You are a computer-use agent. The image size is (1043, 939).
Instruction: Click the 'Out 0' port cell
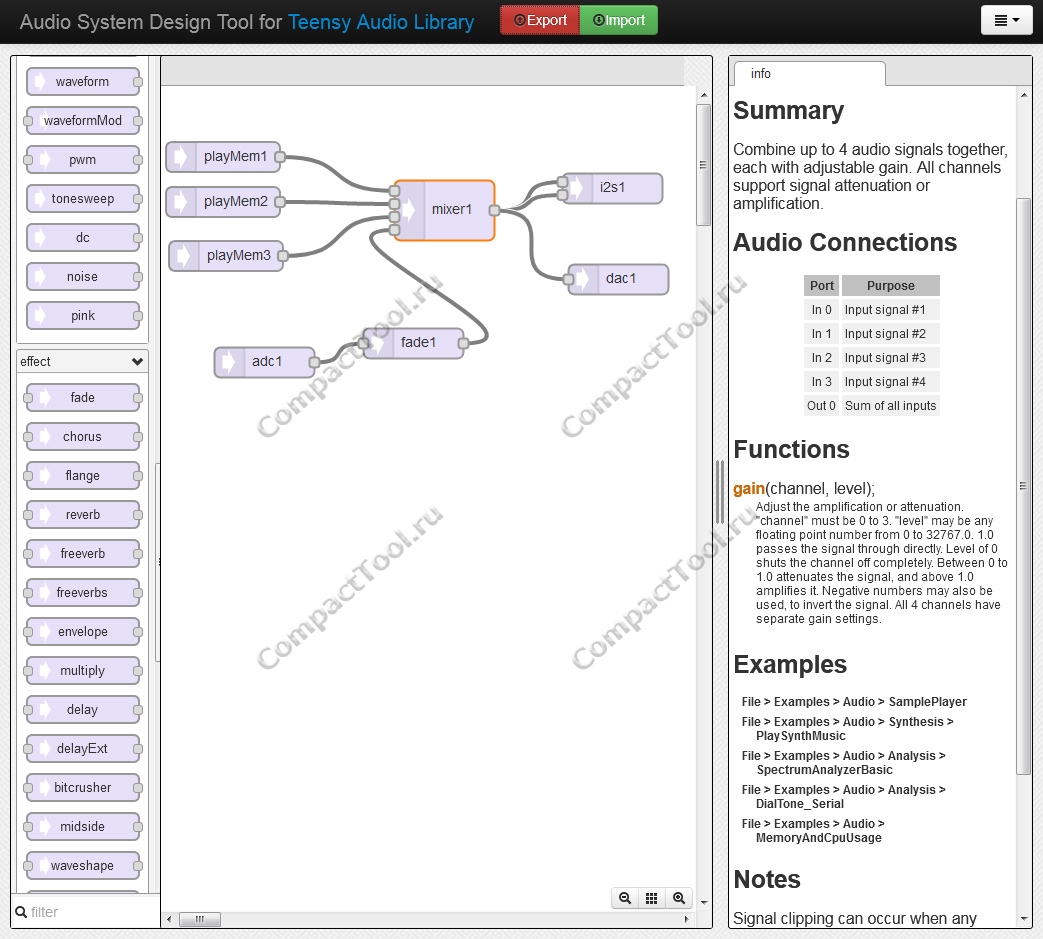[821, 406]
